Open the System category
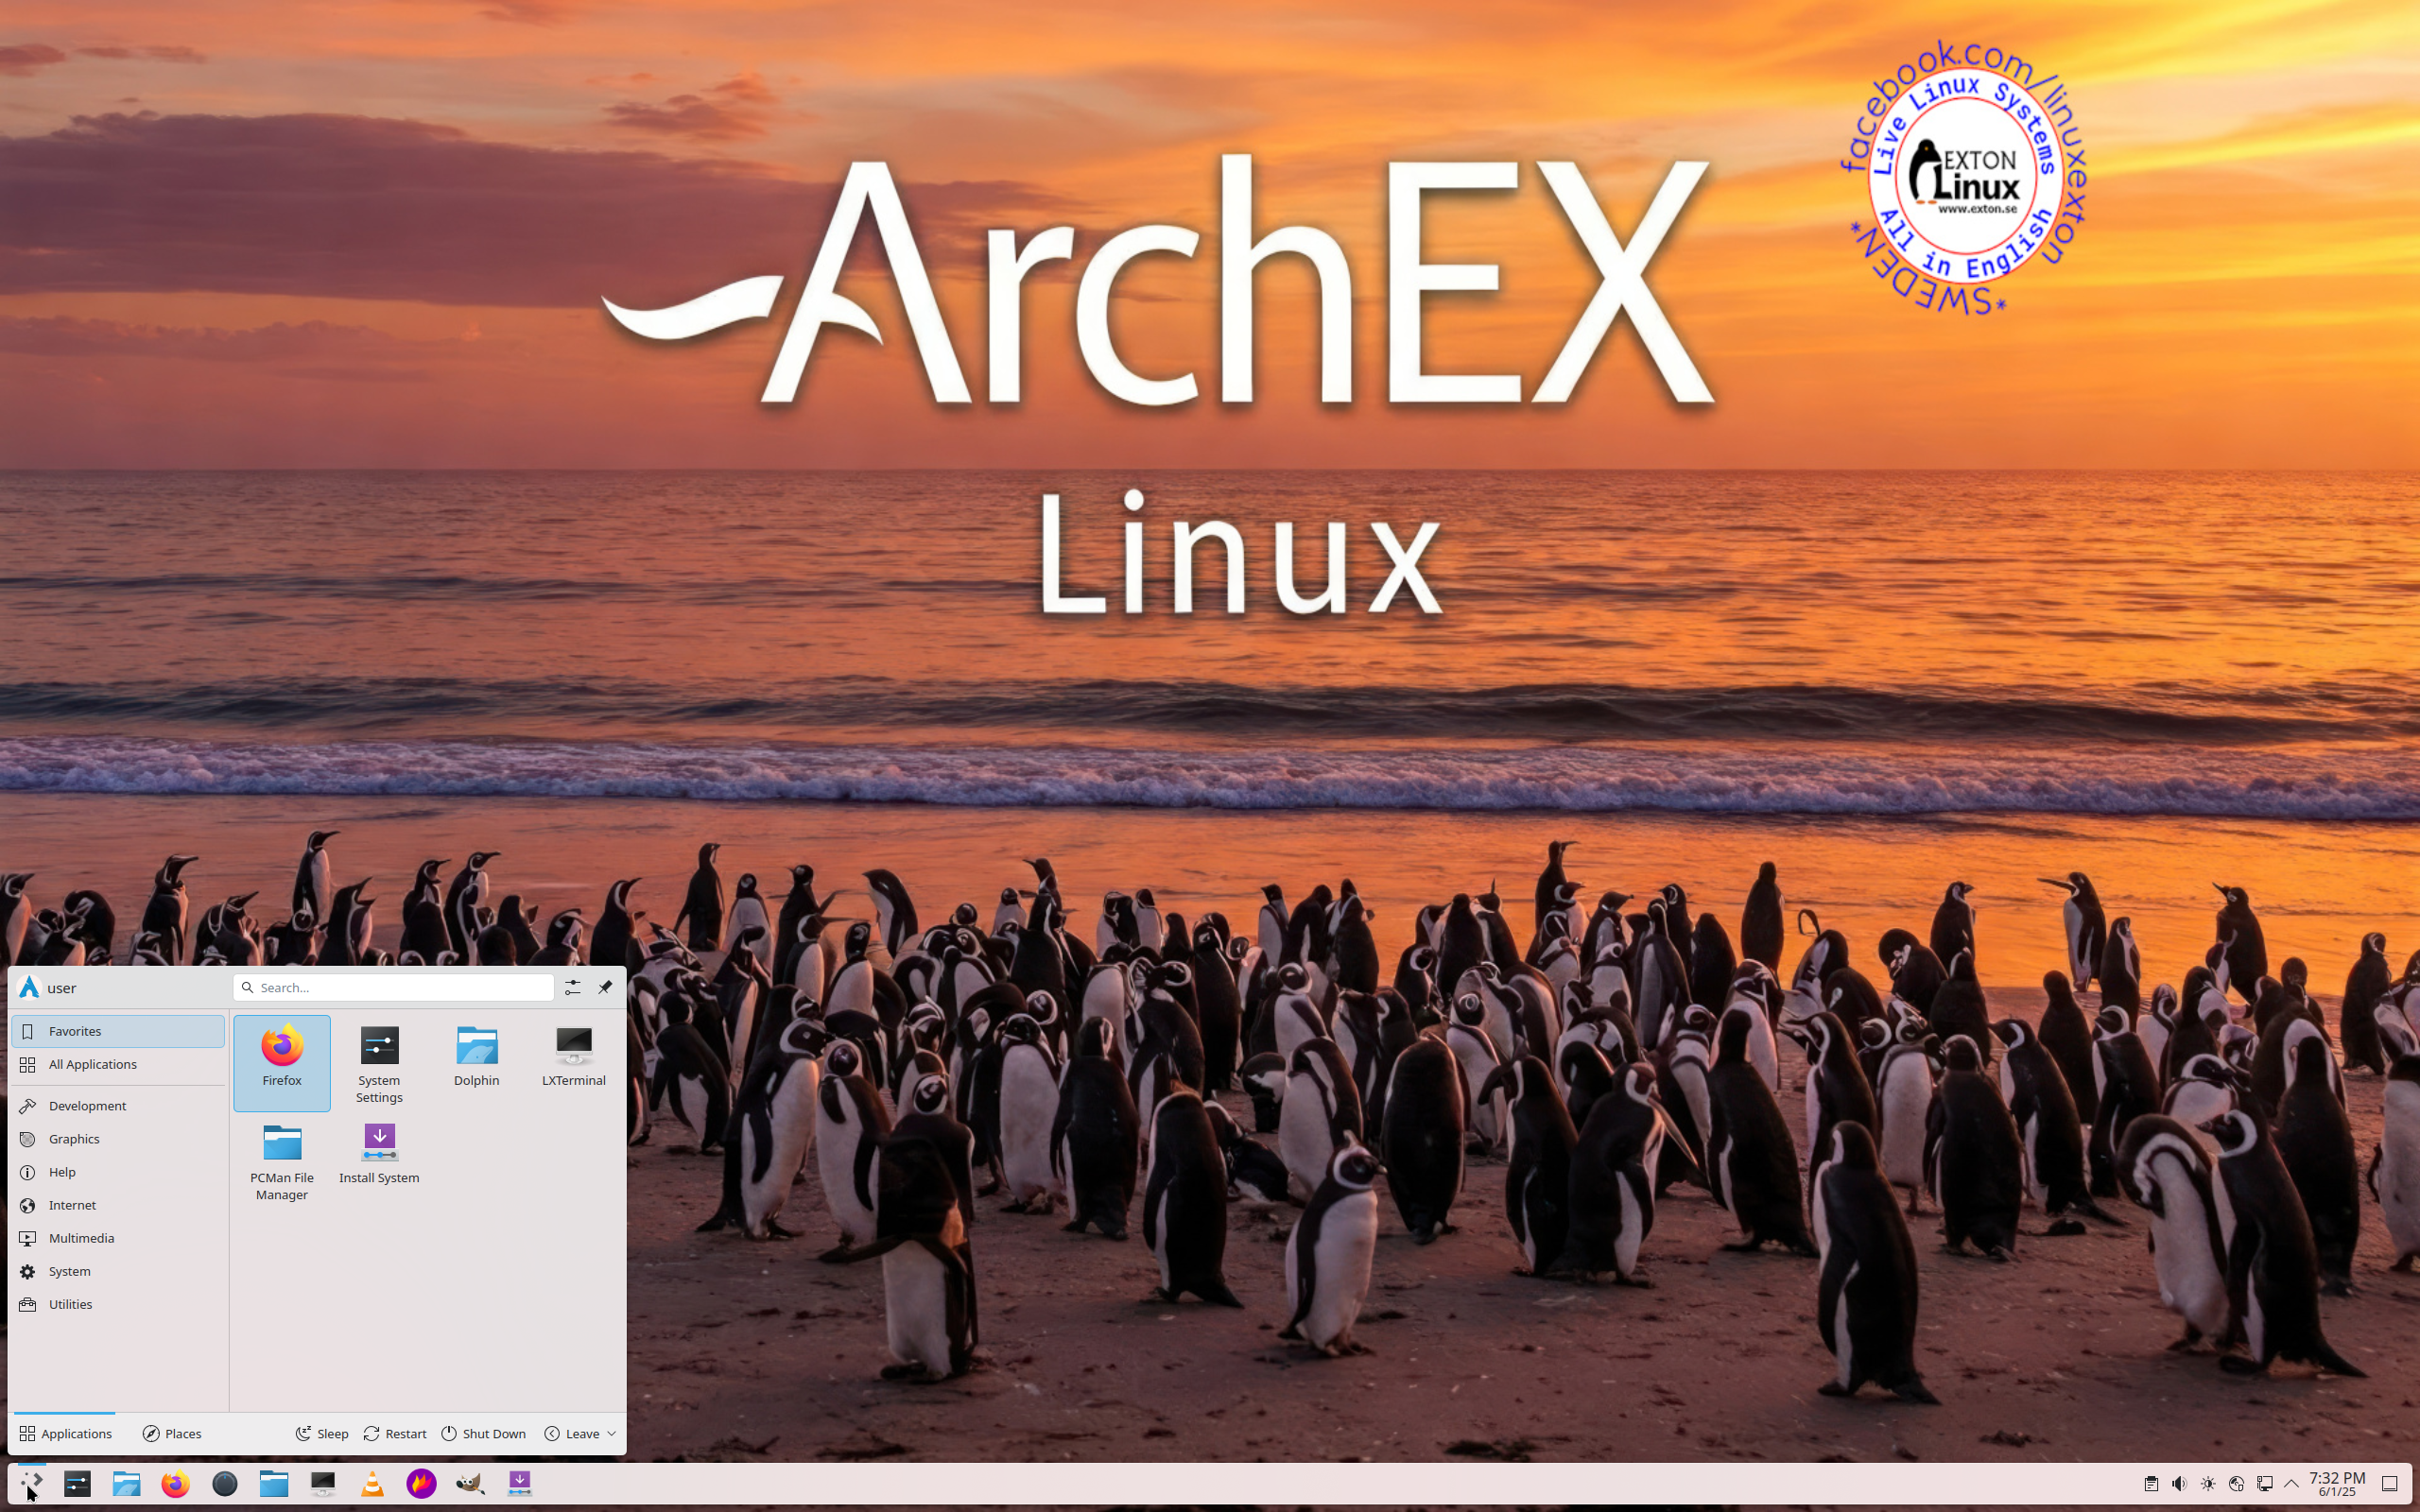Screen dimensions: 2420x1512 tap(118, 1270)
